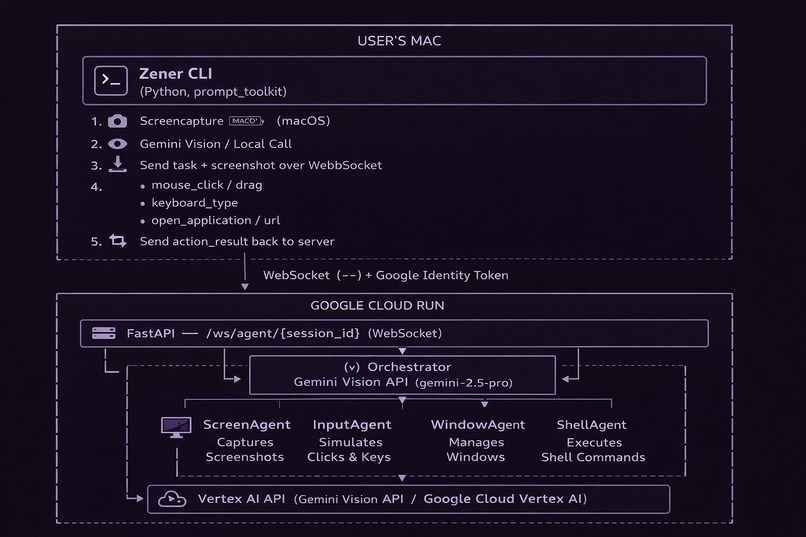This screenshot has width=806, height=537.
Task: Click the "mouse_click / drag" bullet
Action: tap(207, 185)
